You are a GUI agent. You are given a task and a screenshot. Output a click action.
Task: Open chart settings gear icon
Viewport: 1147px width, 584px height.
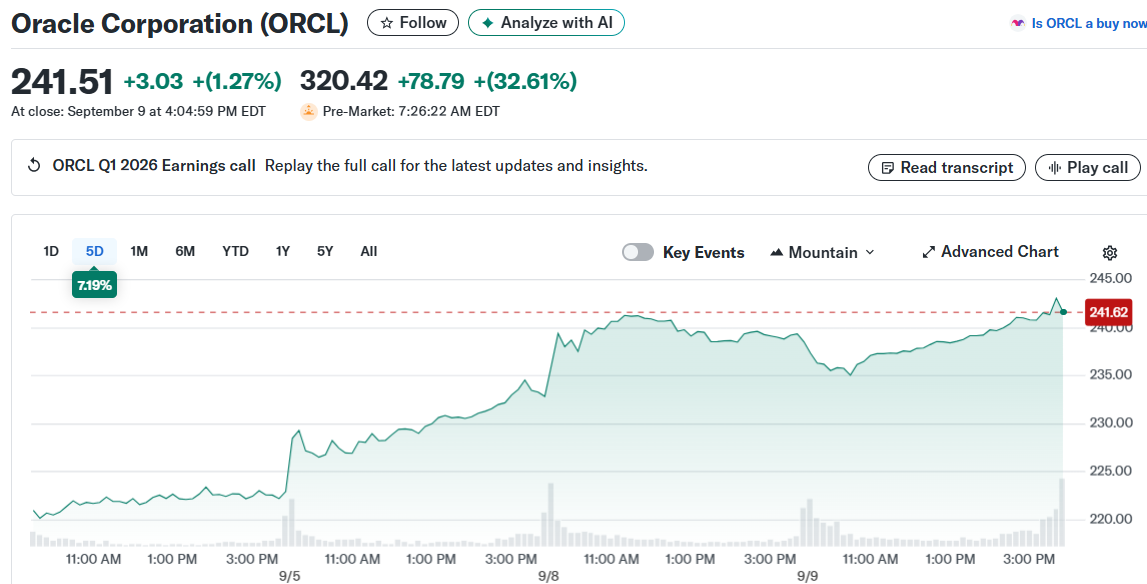1109,252
